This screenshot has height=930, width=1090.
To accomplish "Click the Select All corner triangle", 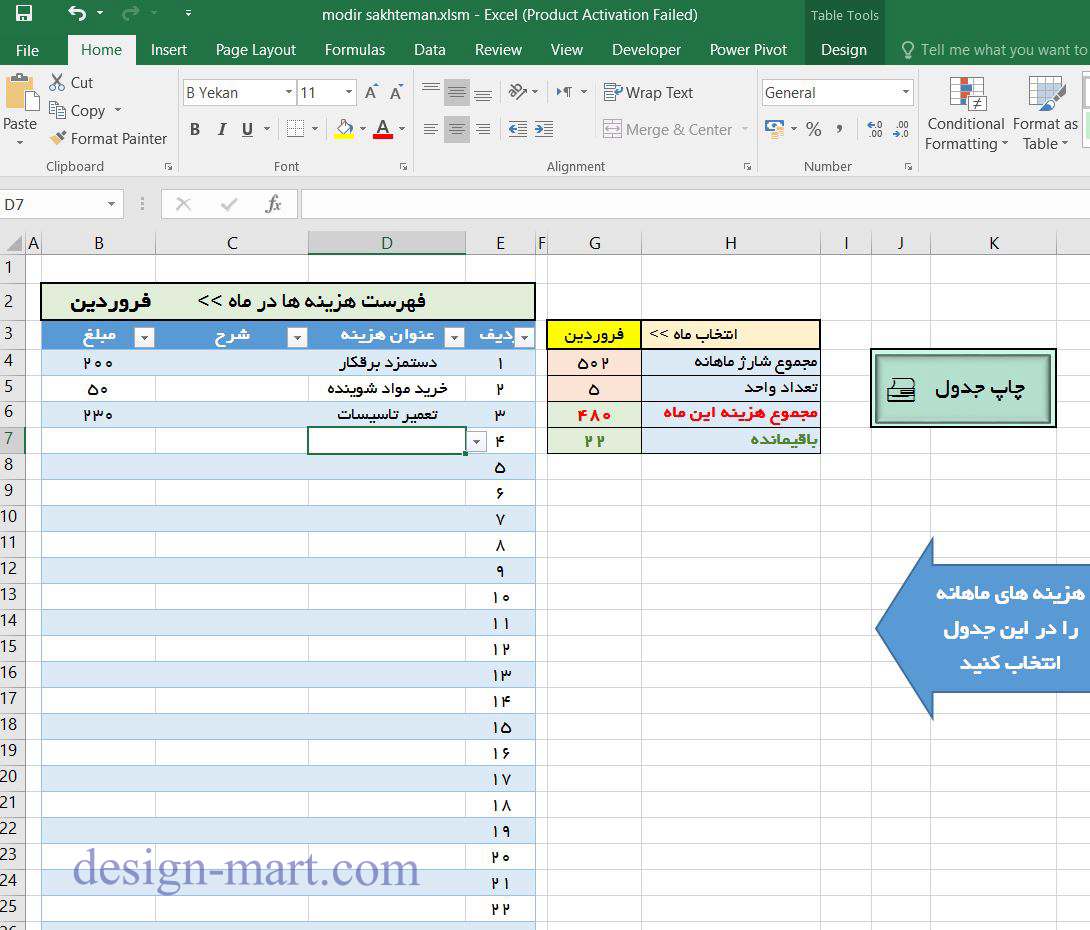I will click(x=14, y=243).
